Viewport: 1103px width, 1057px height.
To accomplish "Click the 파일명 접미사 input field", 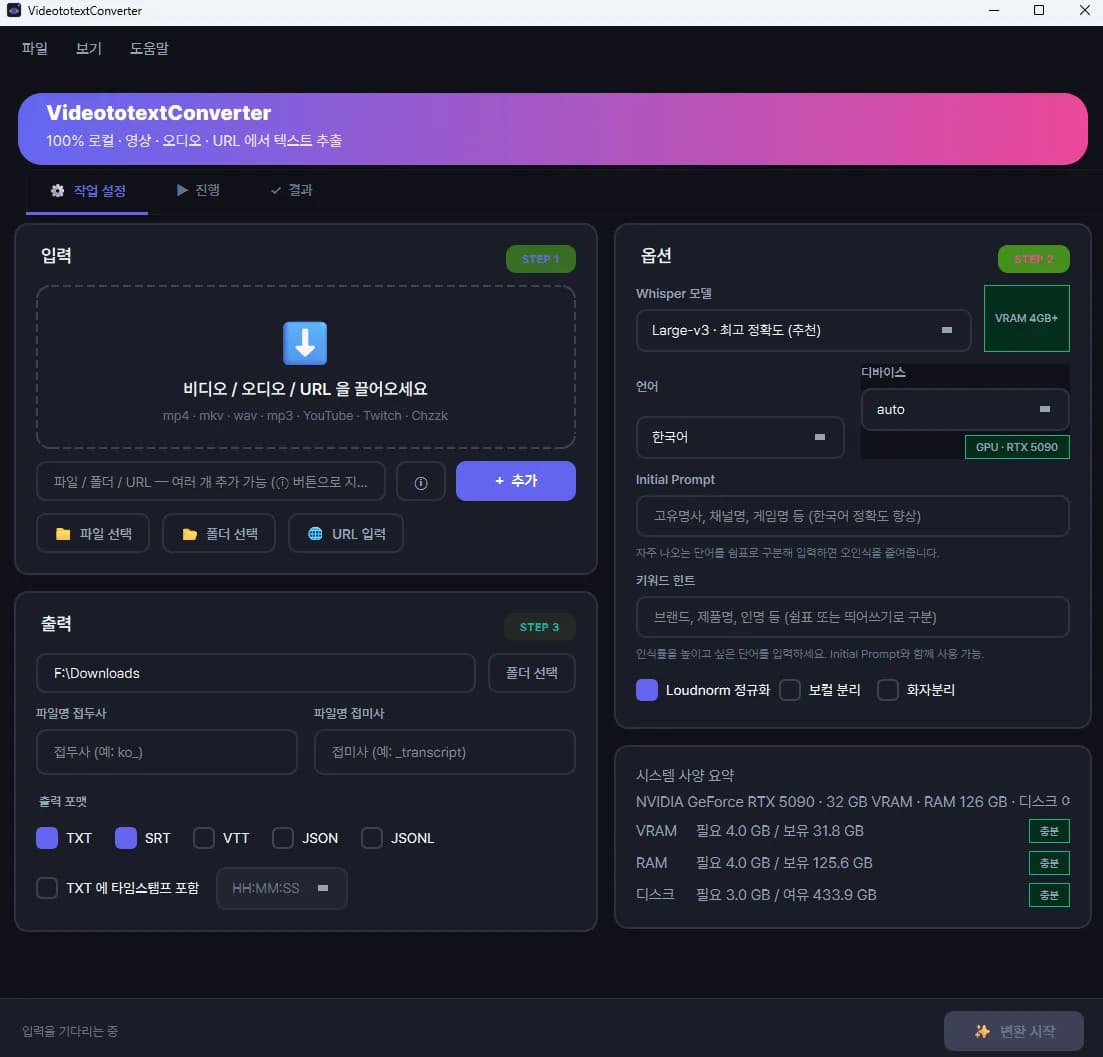I will click(445, 752).
